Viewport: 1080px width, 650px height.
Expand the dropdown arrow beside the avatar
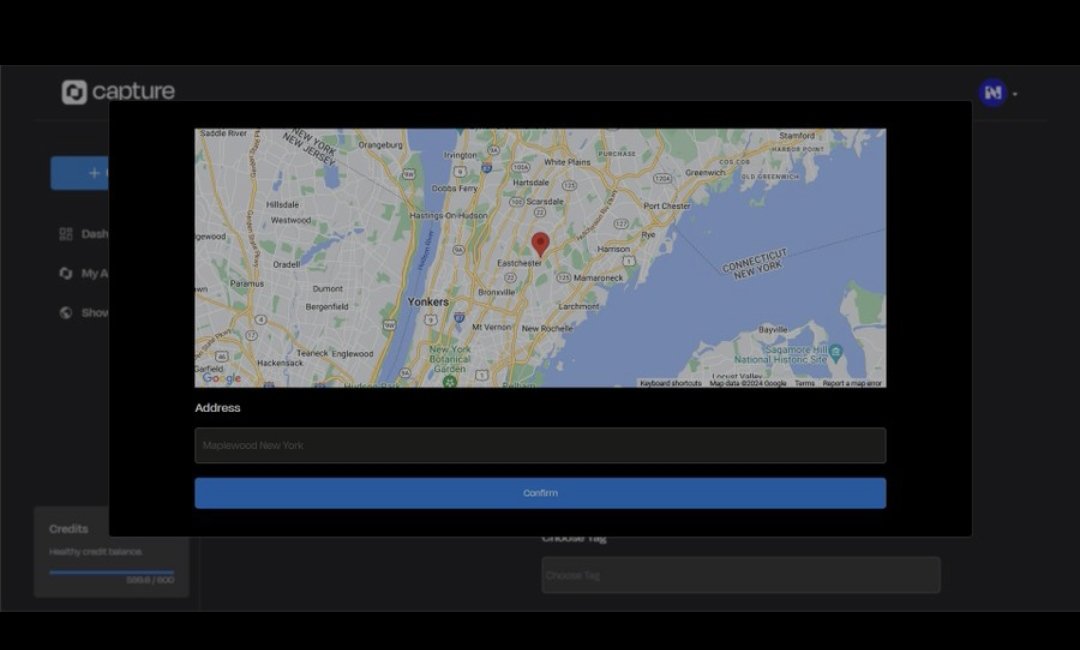pos(1015,94)
